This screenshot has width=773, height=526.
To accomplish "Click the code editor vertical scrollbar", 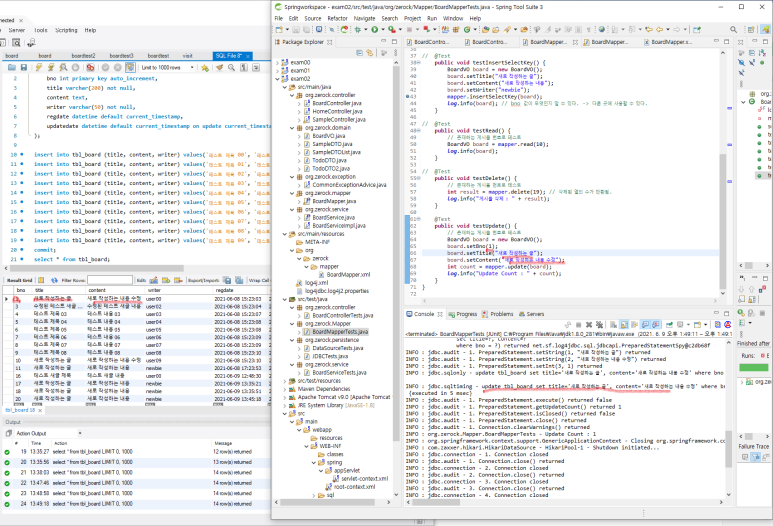I will click(723, 220).
